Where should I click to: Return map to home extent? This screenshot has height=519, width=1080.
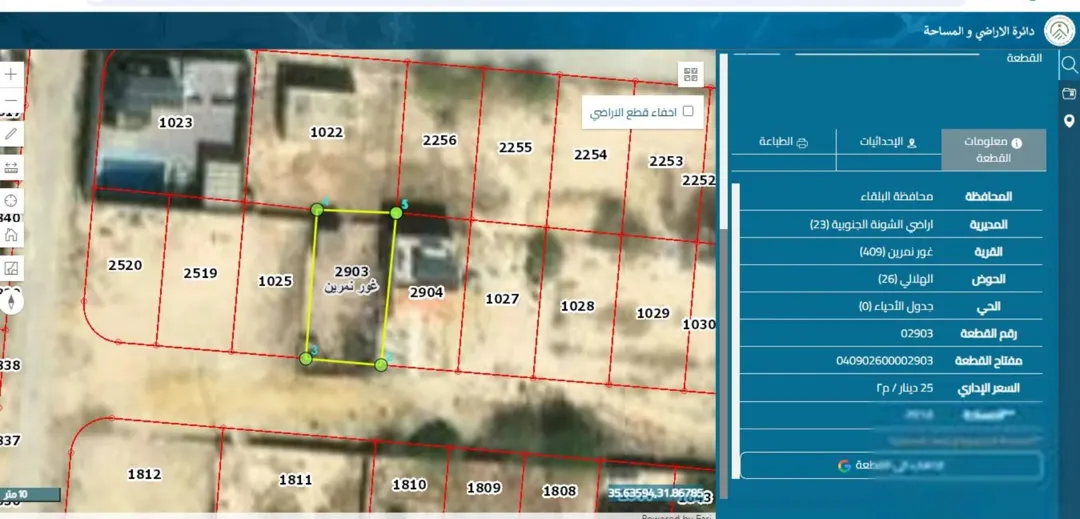(11, 235)
